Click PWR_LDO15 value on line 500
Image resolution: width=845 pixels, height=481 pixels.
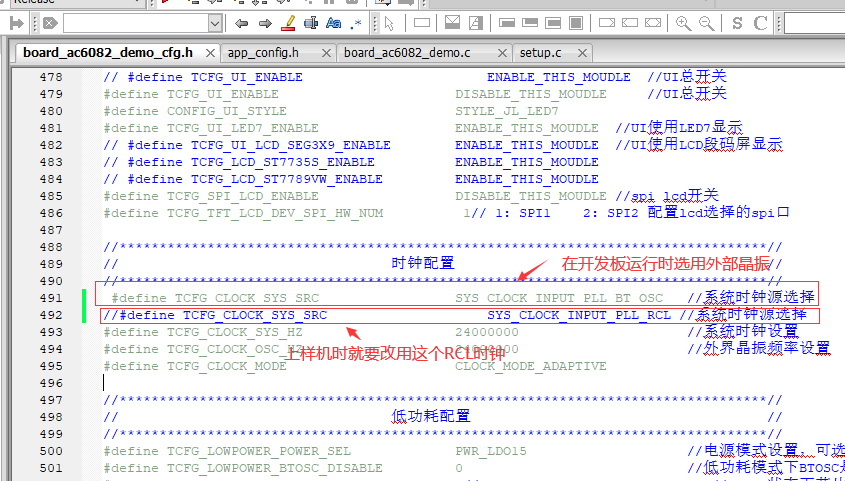tap(490, 451)
